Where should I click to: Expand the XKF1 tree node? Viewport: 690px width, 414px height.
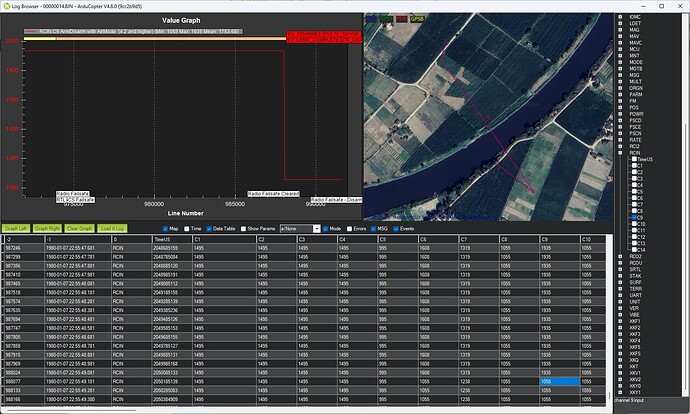(x=620, y=321)
